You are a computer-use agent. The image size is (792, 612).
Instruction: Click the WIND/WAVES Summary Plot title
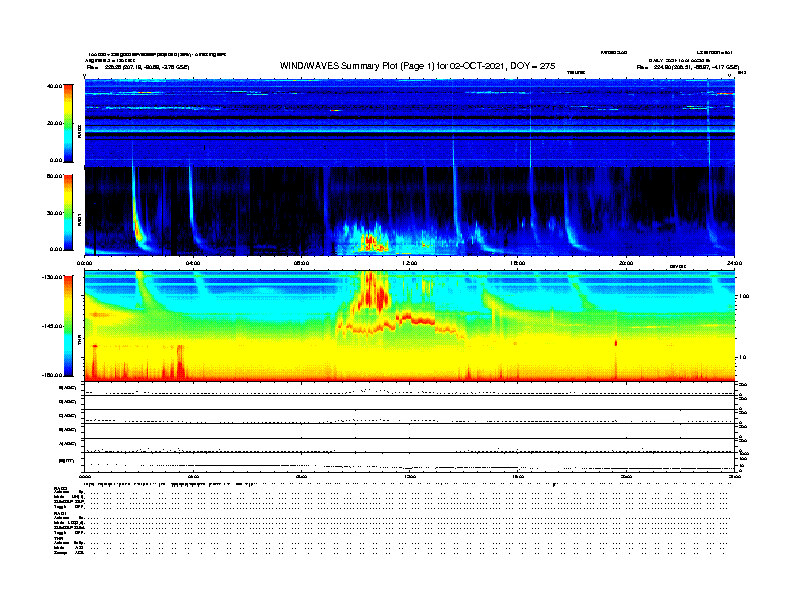417,66
